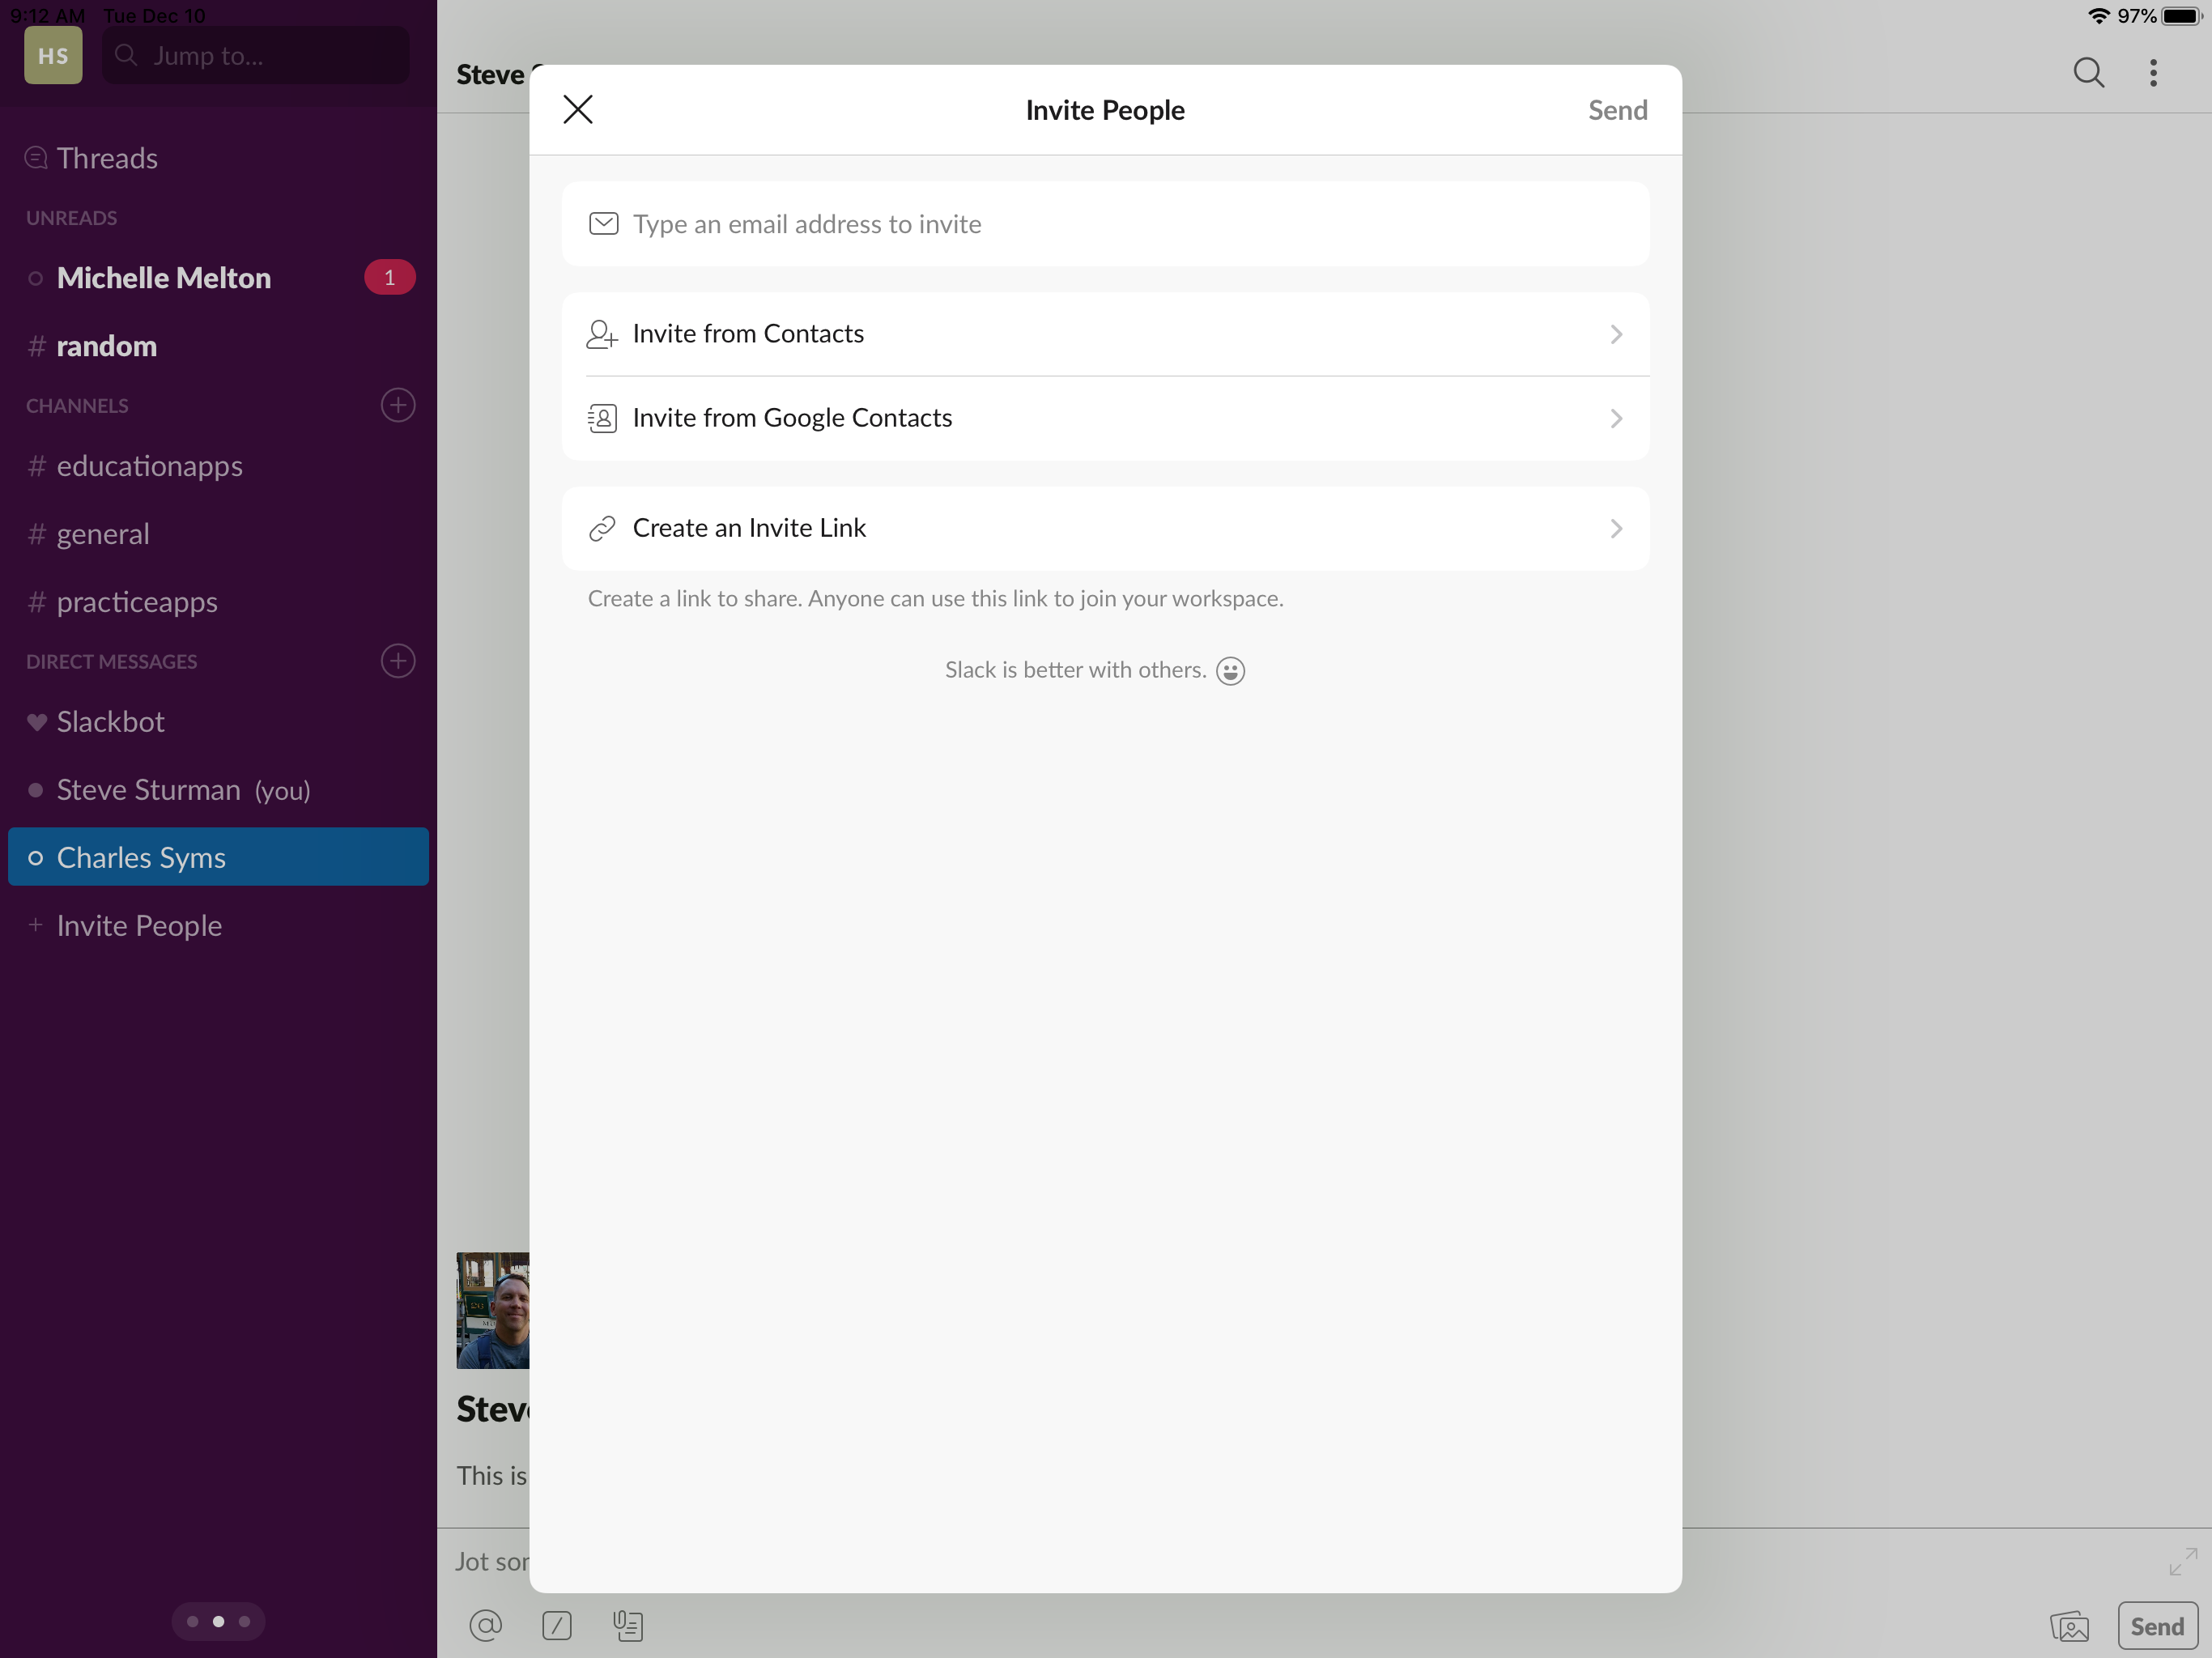Click Invite People in the sidebar
Viewport: 2212px width, 1658px height.
[x=139, y=925]
